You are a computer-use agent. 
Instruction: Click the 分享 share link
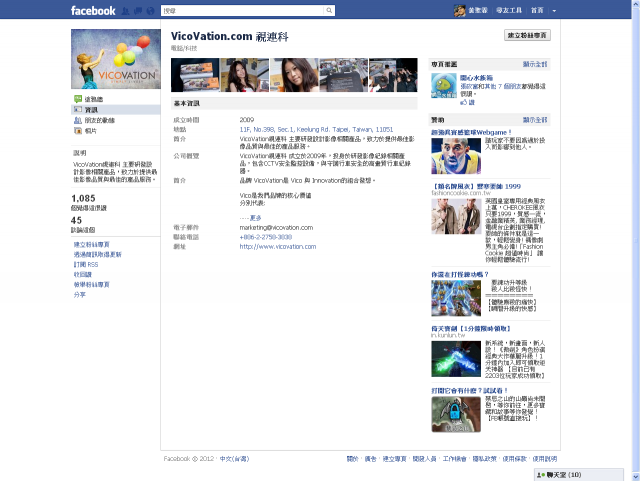click(x=80, y=294)
